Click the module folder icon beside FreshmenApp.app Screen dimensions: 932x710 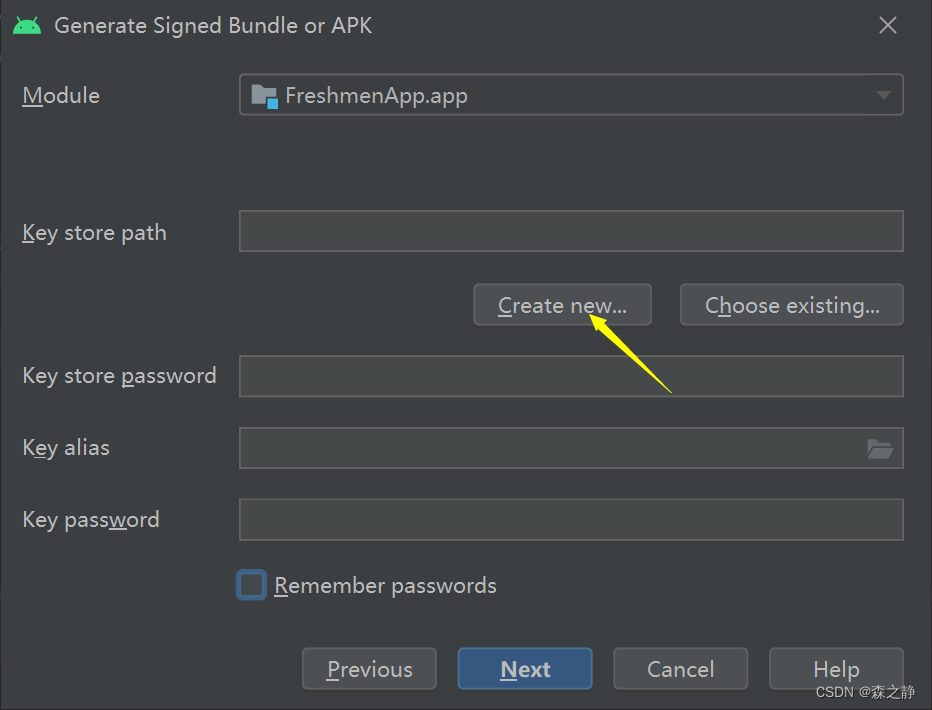pos(263,95)
